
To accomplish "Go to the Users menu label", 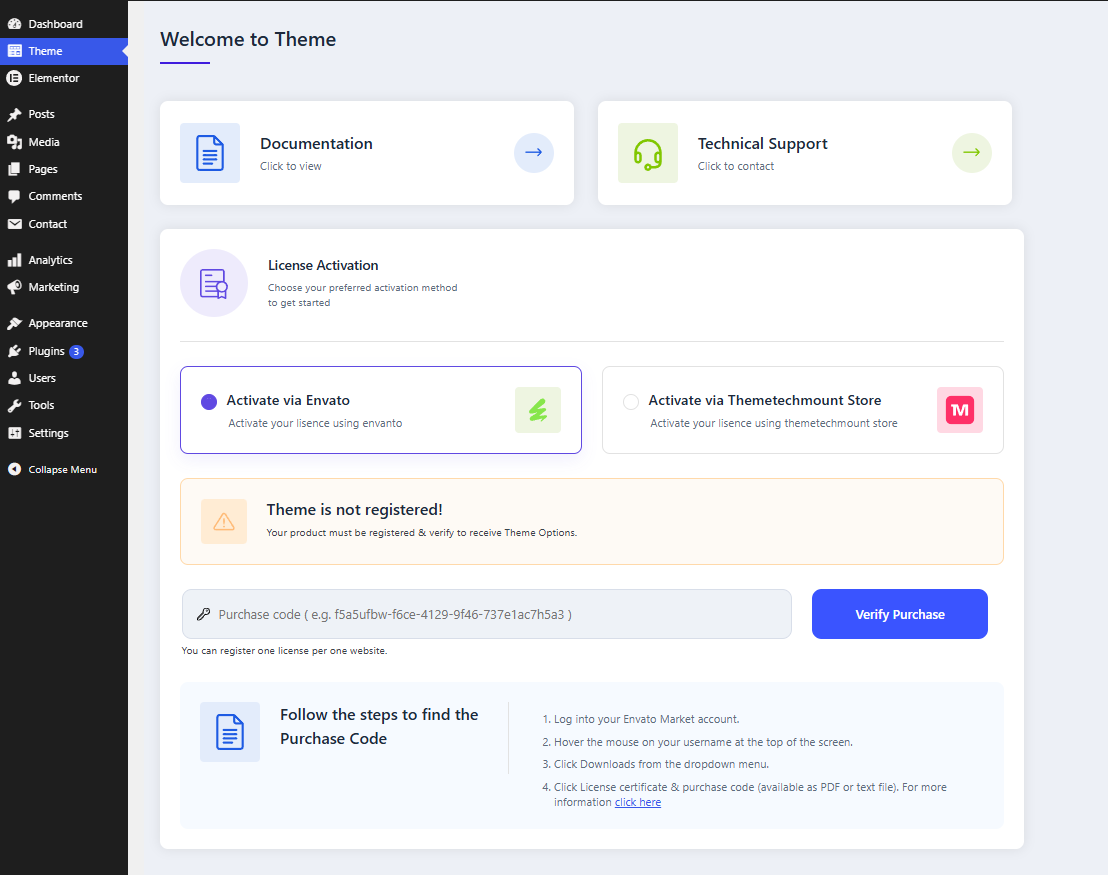I will pos(42,378).
